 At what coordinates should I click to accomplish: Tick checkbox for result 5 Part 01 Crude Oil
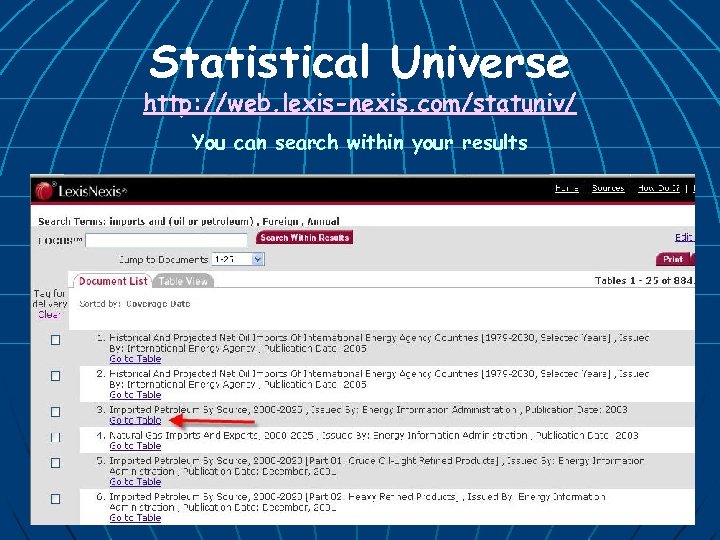(x=56, y=463)
